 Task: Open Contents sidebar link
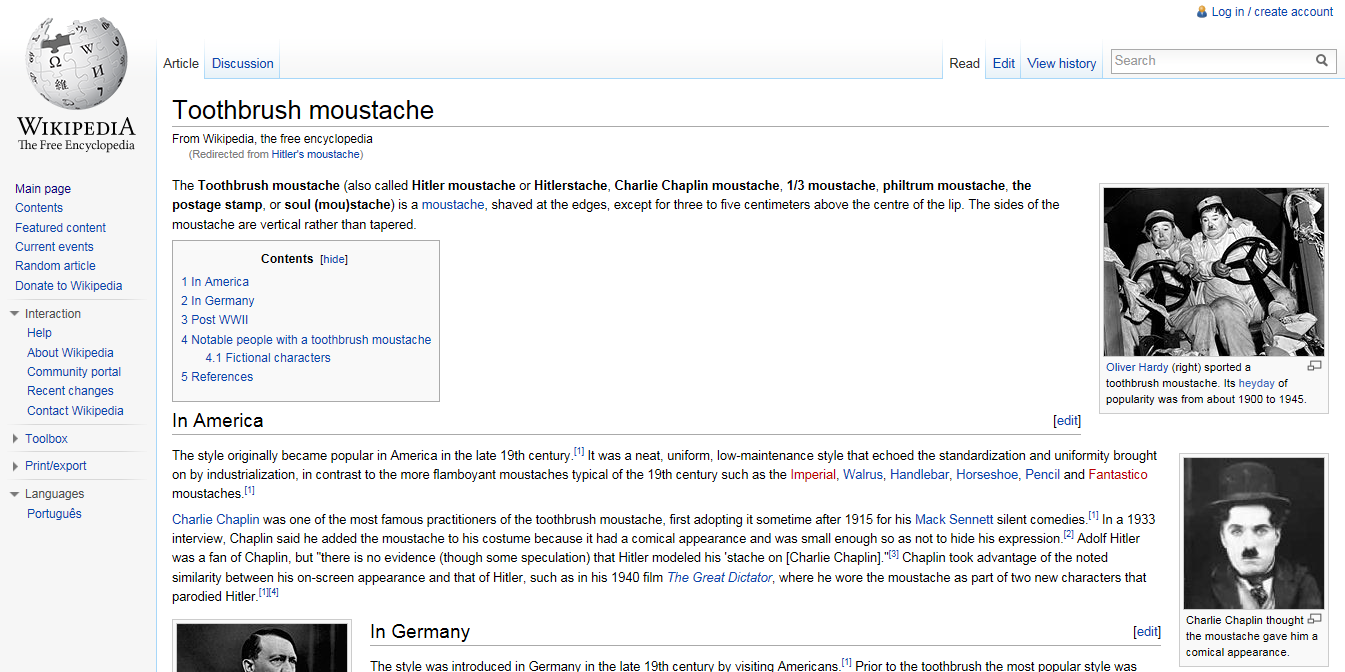[39, 208]
